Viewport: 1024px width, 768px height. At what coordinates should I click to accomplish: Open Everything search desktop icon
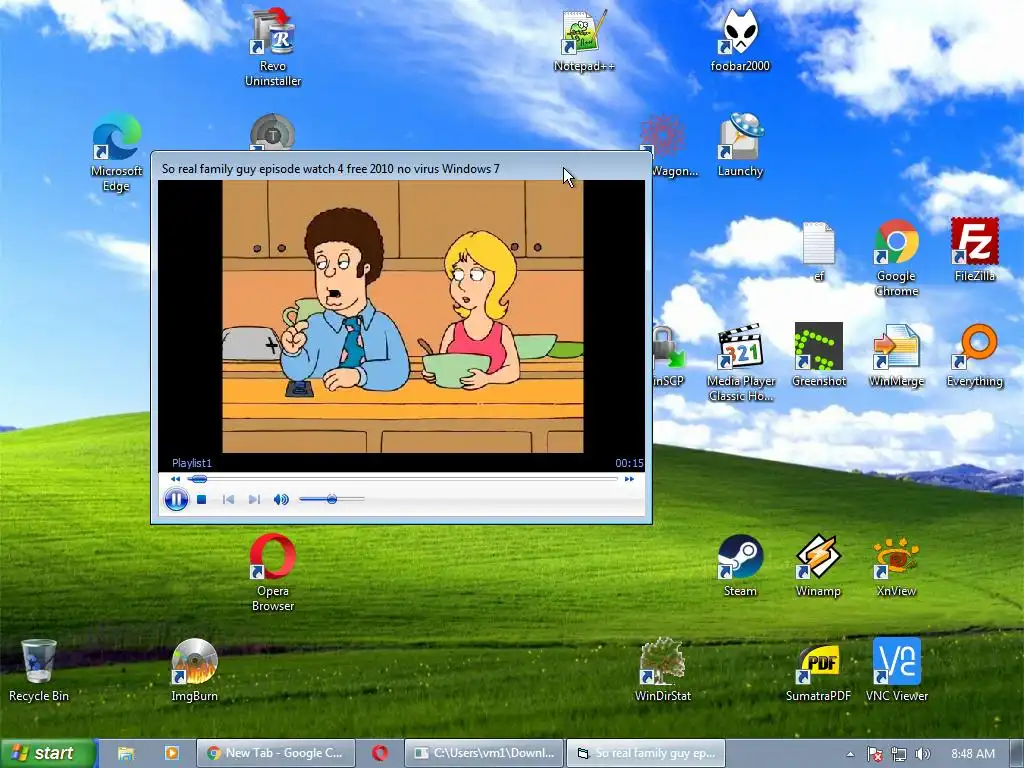point(974,355)
